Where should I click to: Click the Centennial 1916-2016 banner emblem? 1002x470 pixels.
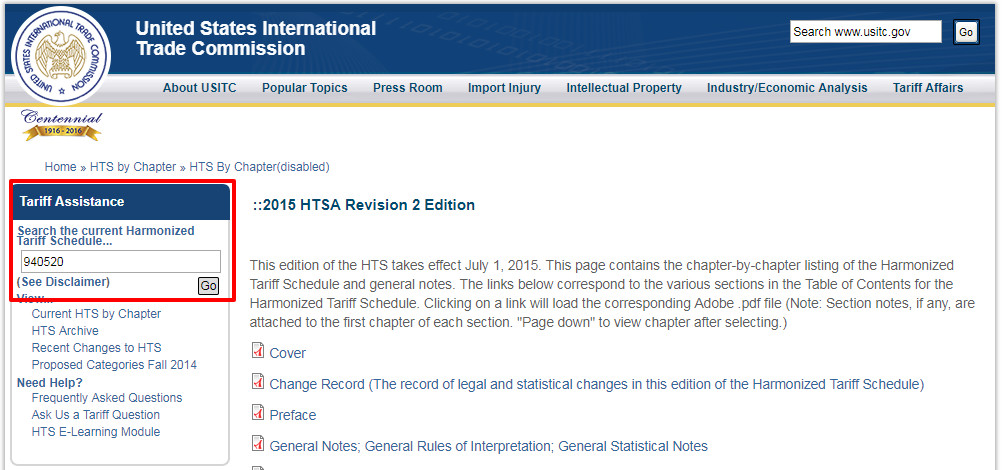point(62,126)
